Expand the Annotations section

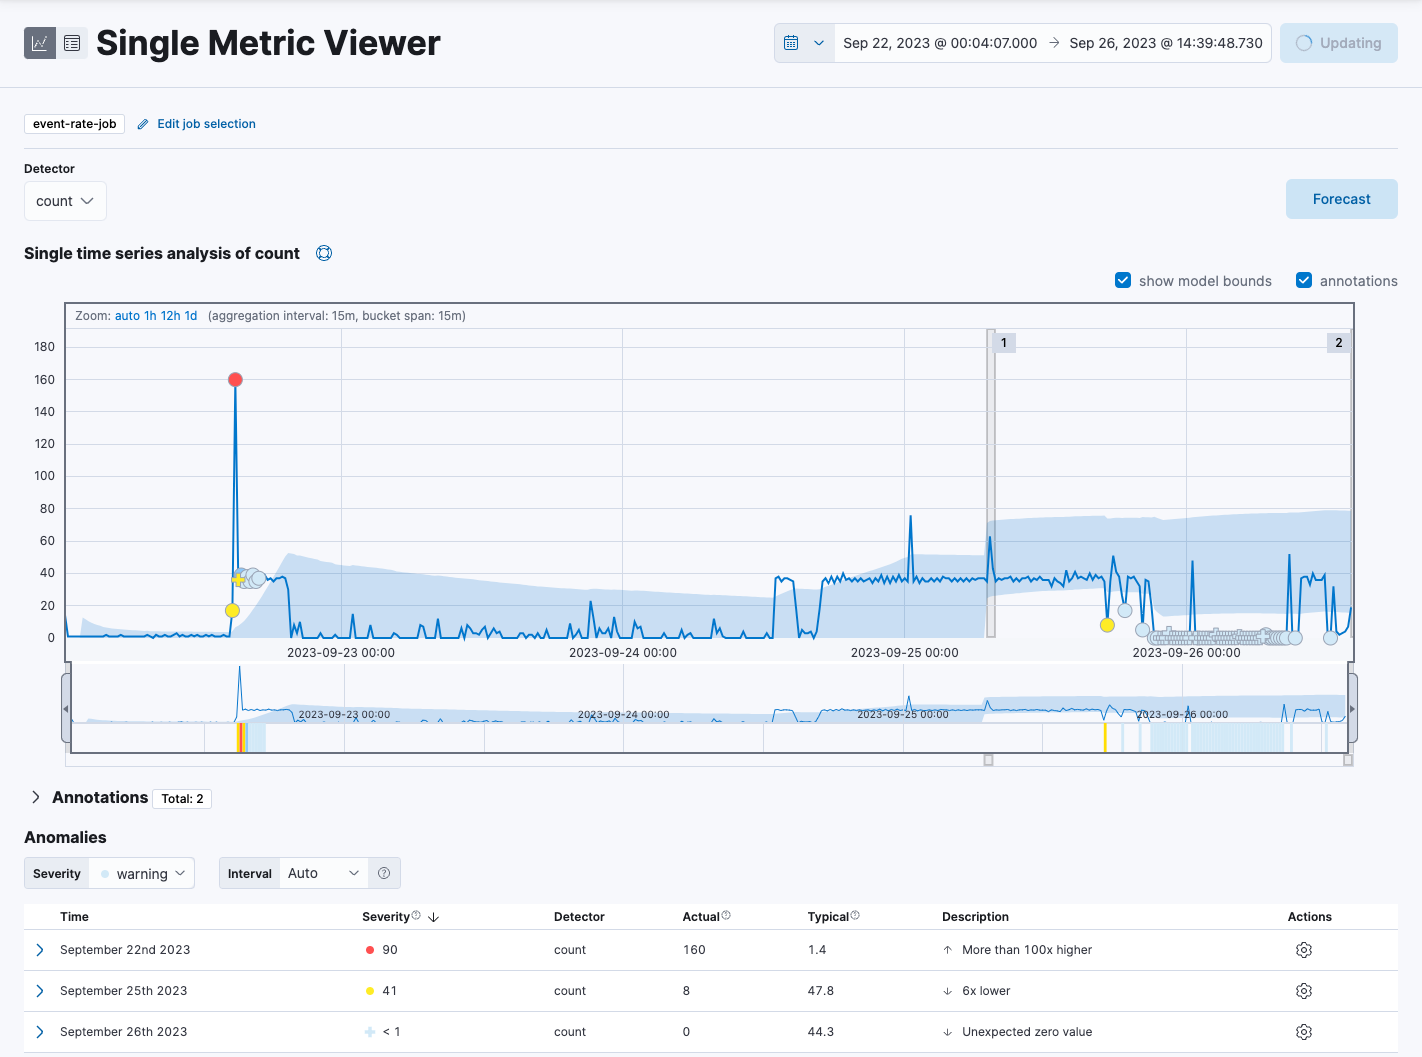pyautogui.click(x=36, y=797)
